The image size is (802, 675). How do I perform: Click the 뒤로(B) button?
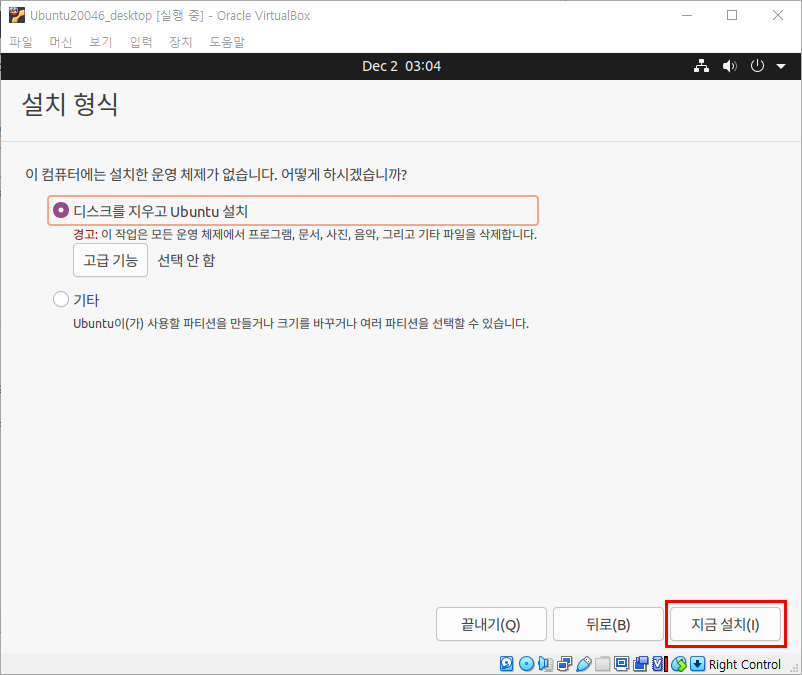(x=608, y=624)
